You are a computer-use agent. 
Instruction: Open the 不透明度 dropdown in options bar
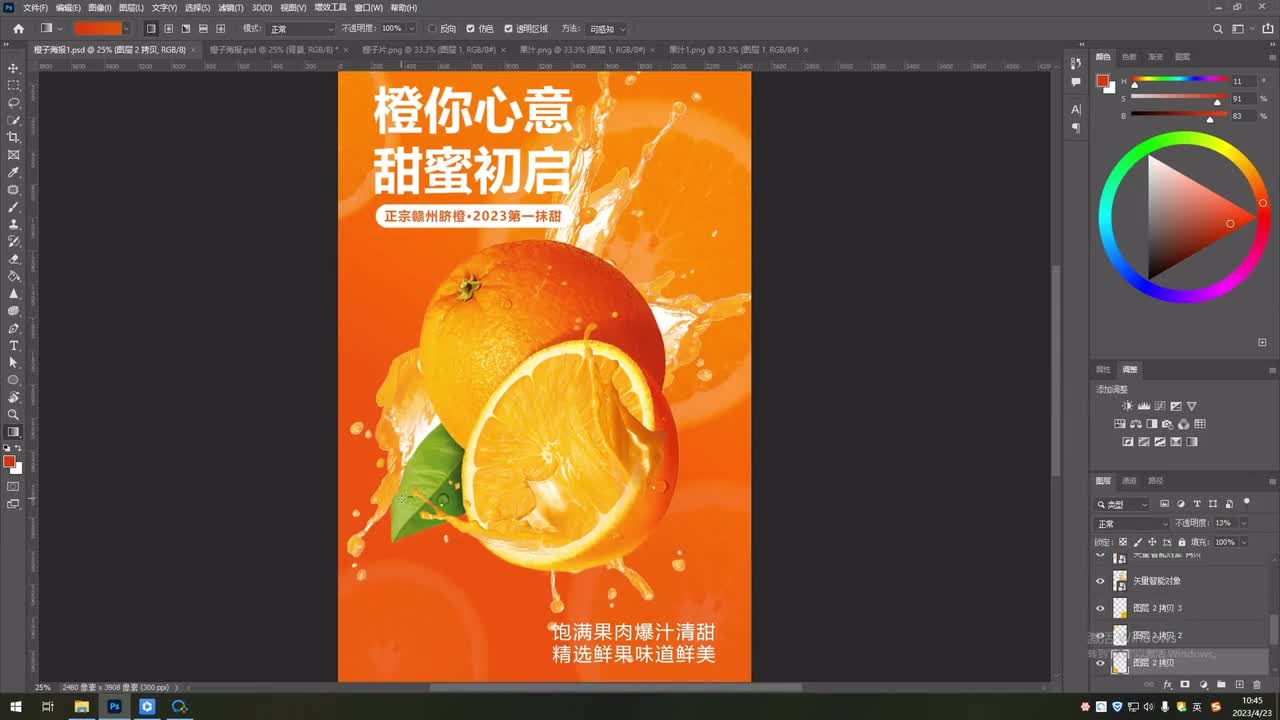[x=410, y=29]
